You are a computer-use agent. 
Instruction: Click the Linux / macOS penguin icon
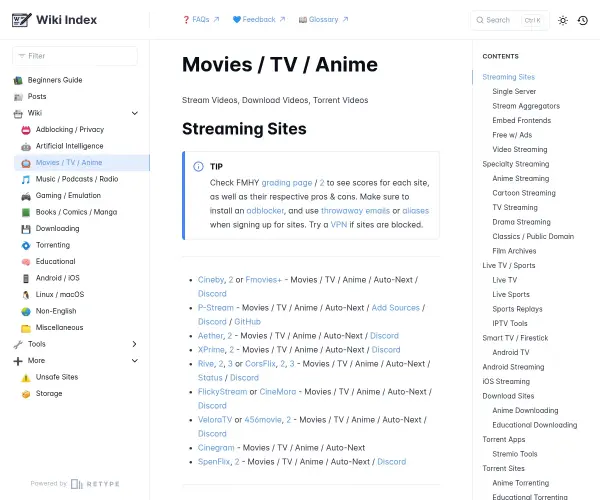pyautogui.click(x=26, y=295)
